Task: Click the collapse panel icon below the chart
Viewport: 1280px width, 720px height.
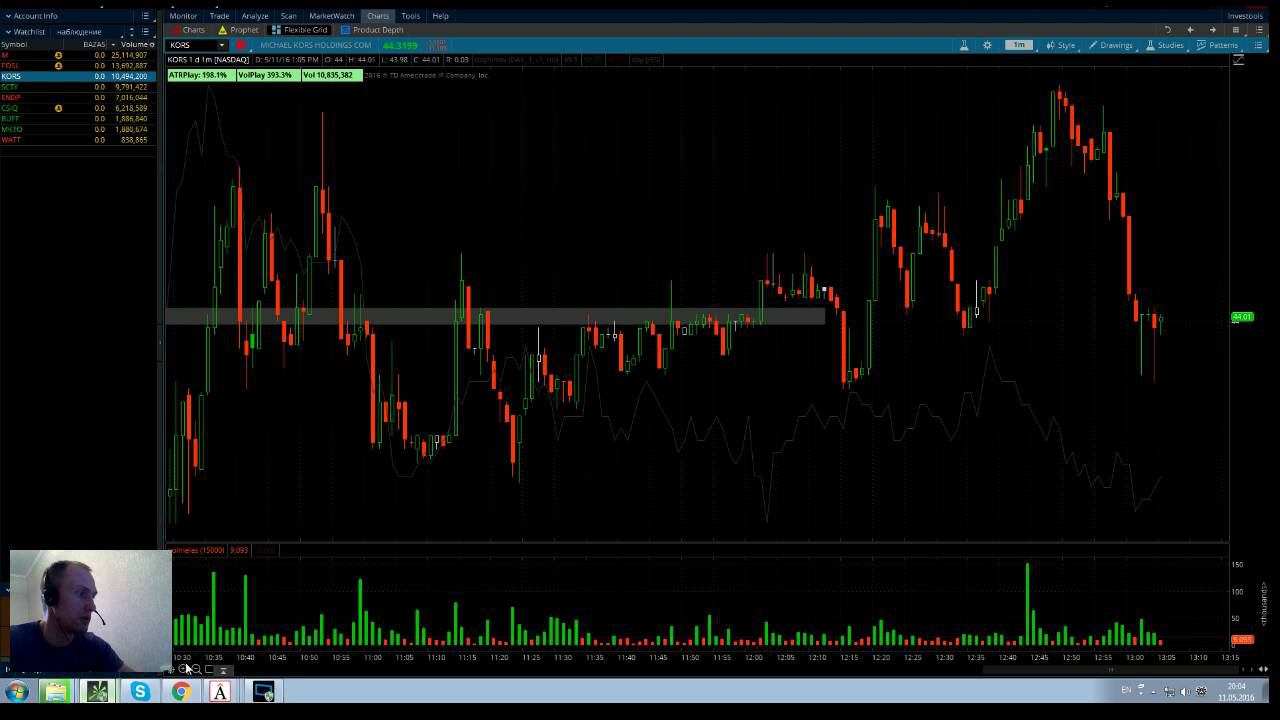Action: 224,669
